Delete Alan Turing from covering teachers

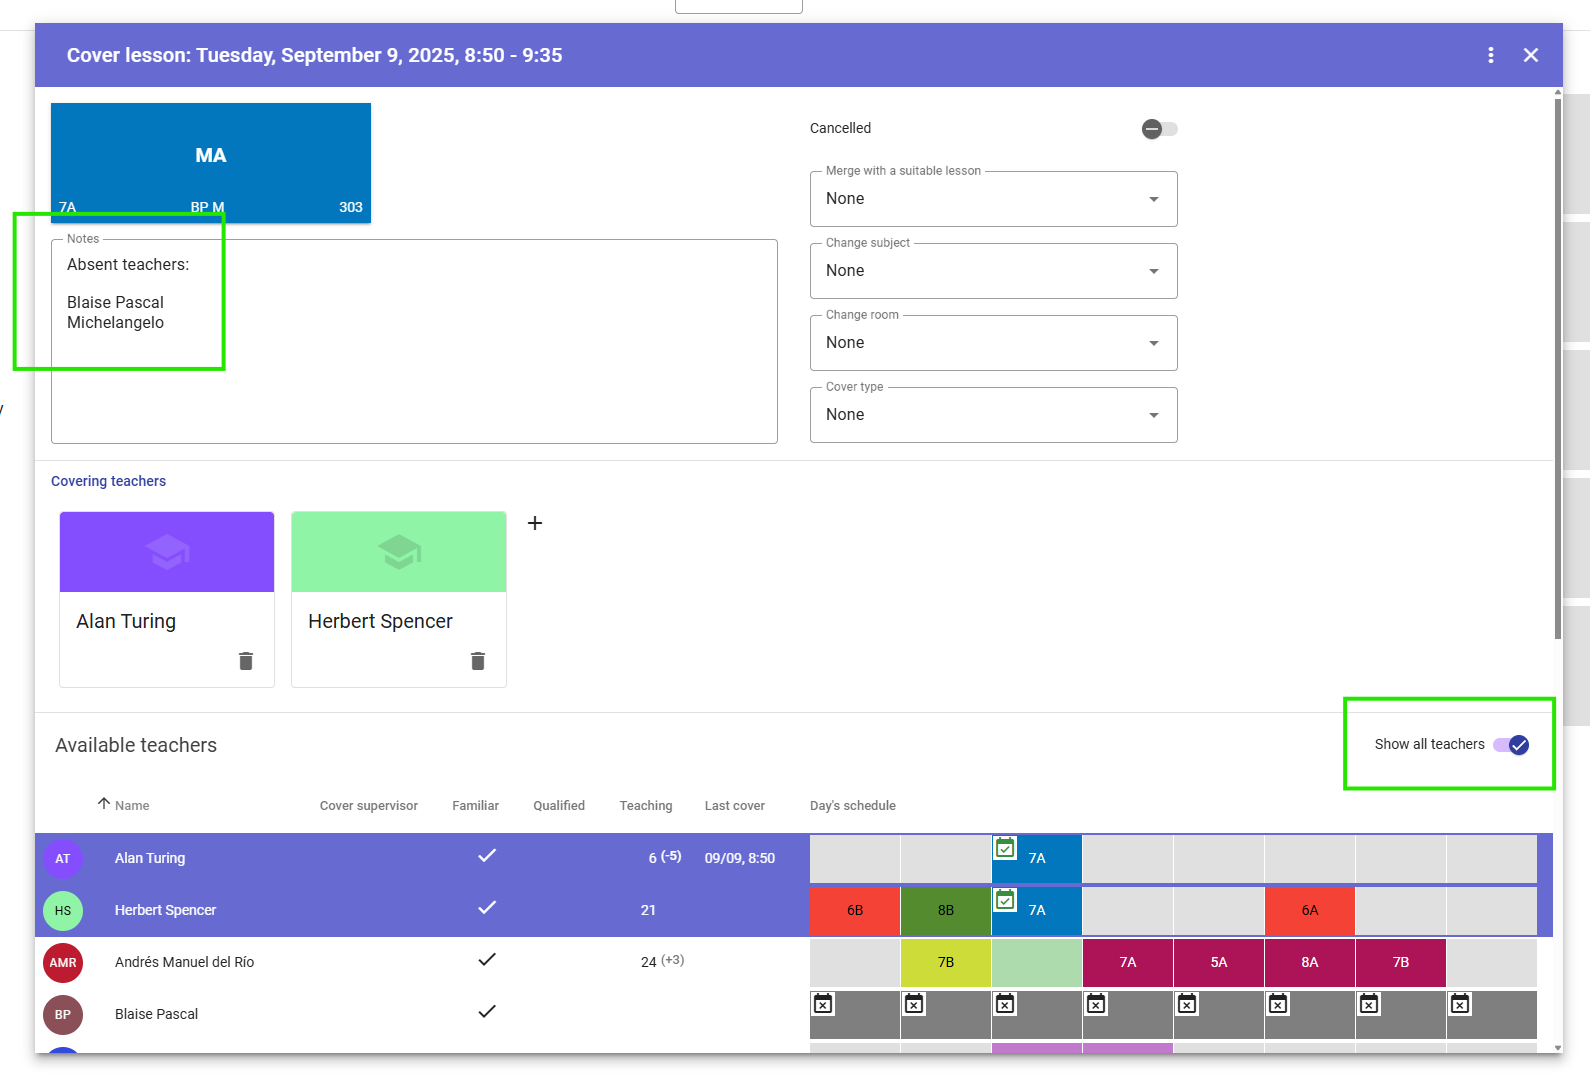[x=246, y=661]
